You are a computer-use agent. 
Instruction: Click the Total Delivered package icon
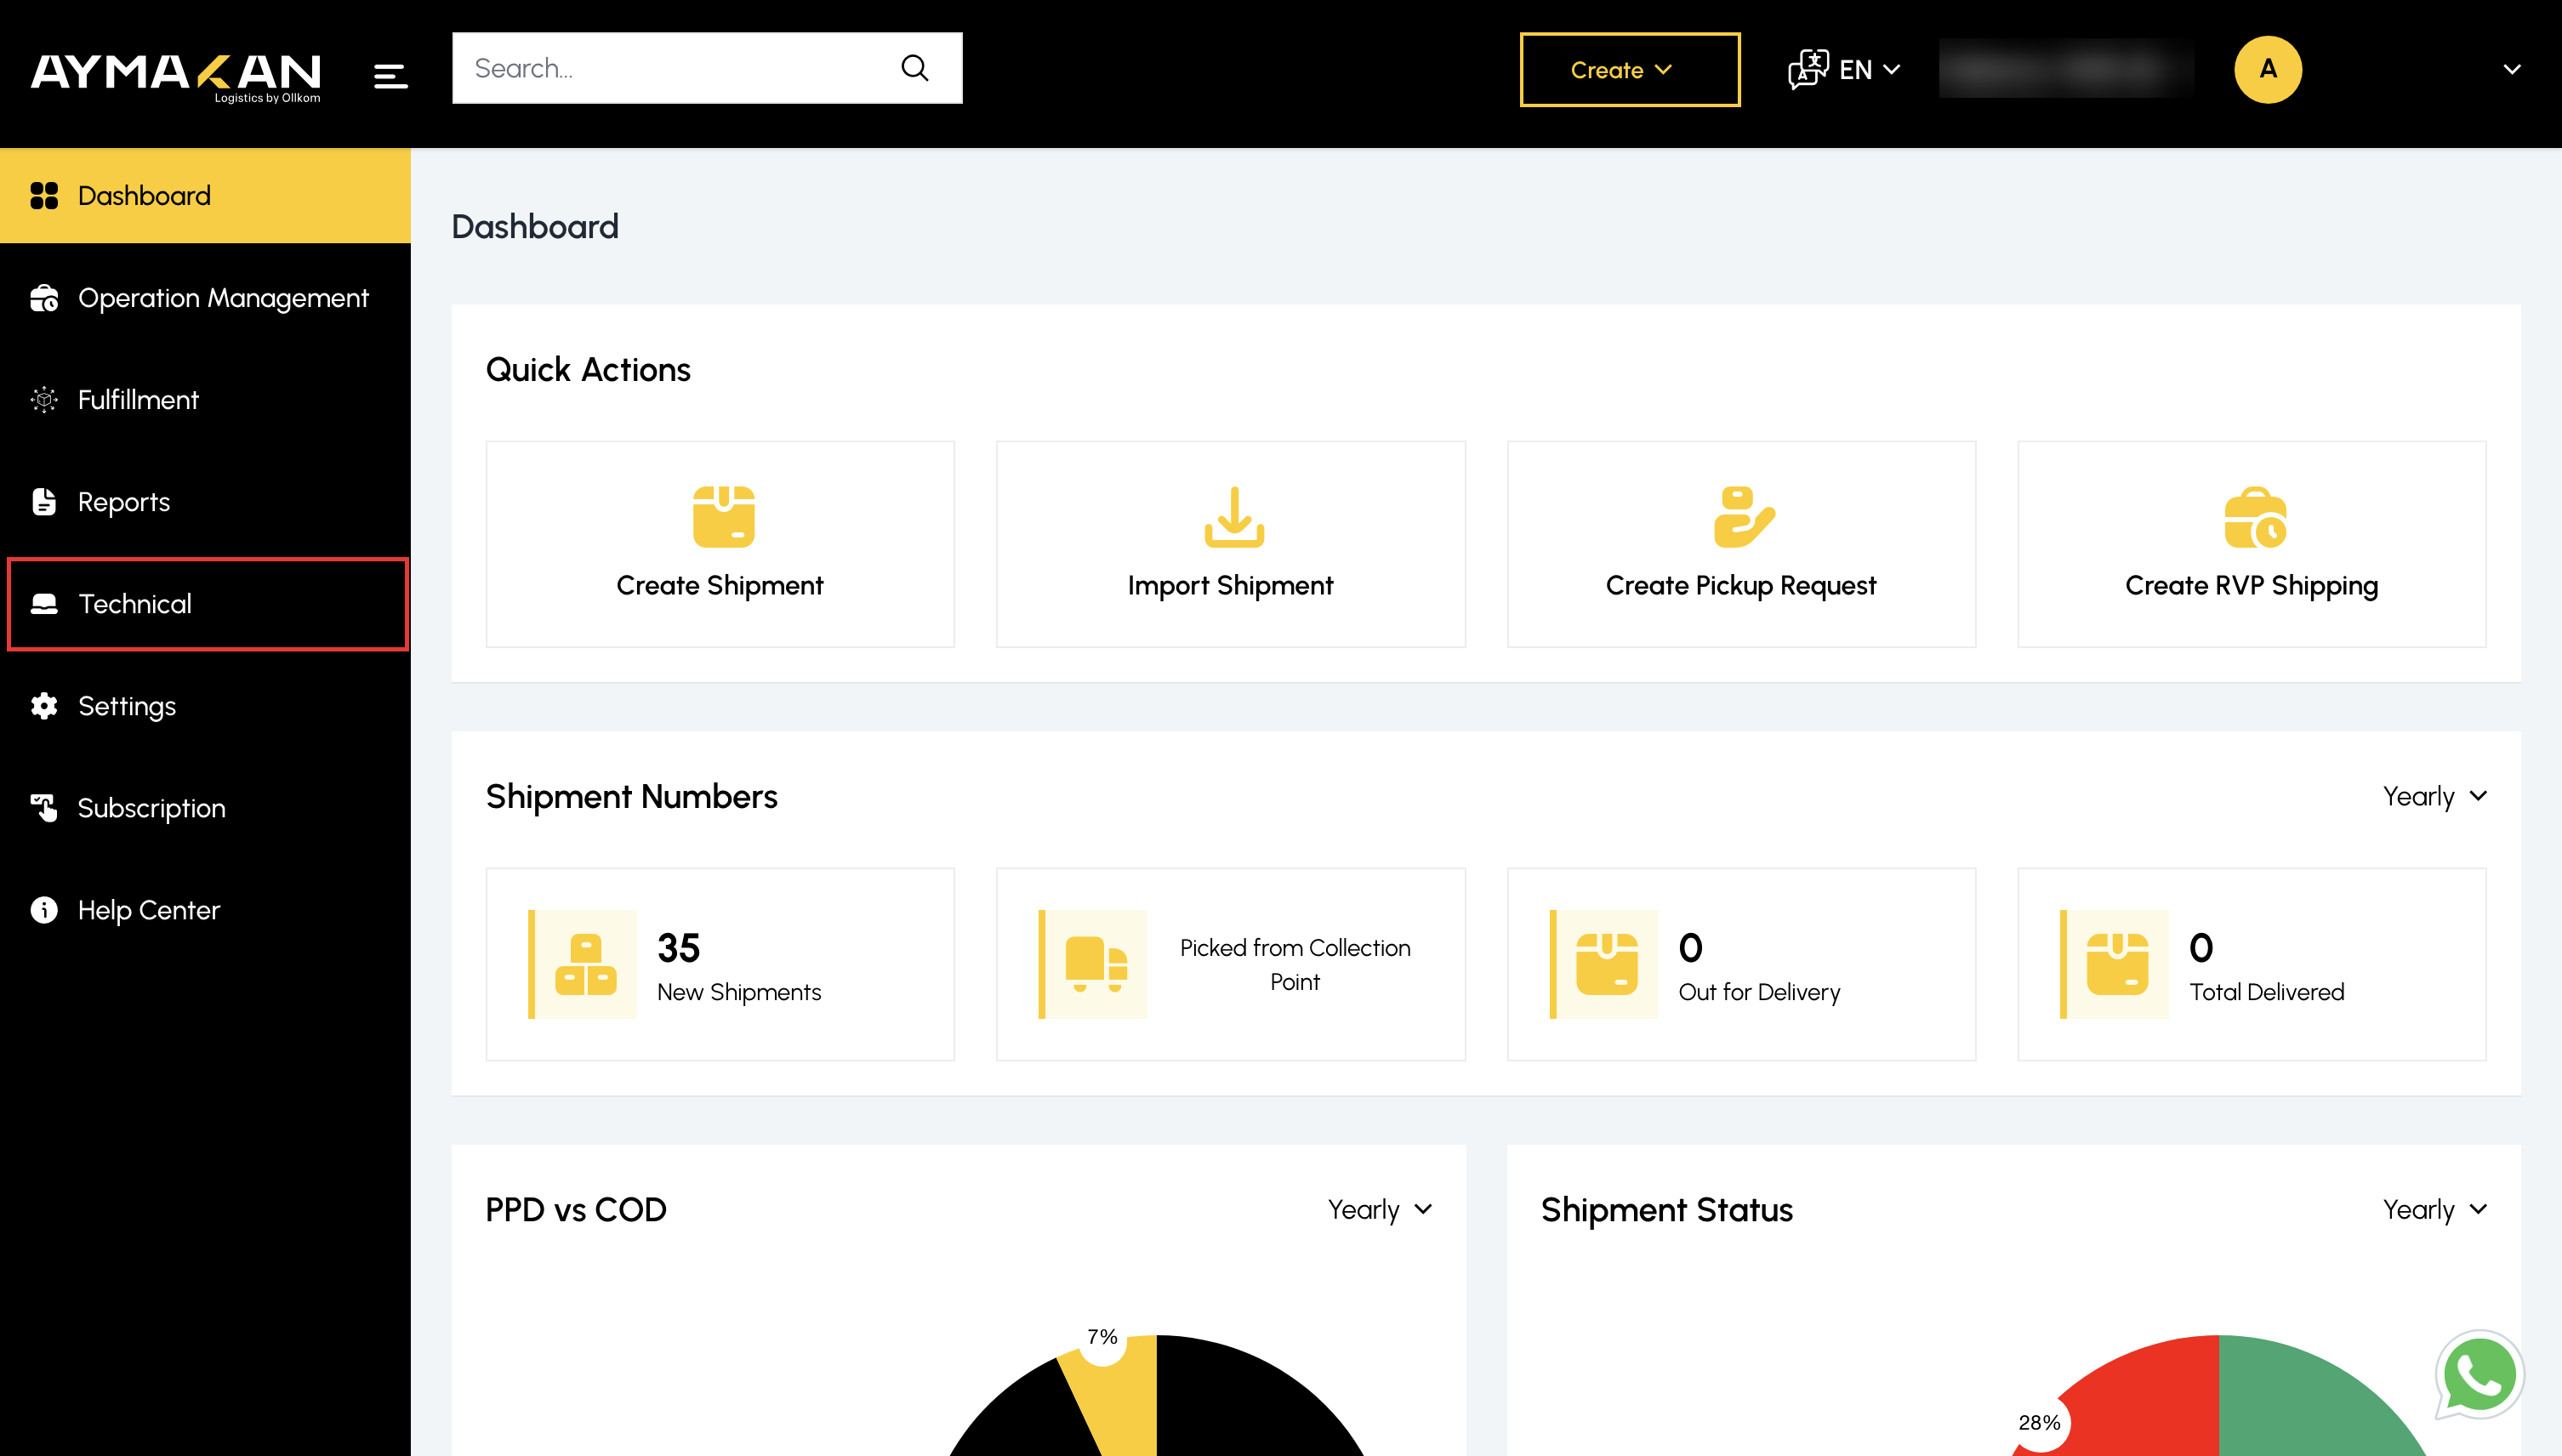click(x=2117, y=964)
